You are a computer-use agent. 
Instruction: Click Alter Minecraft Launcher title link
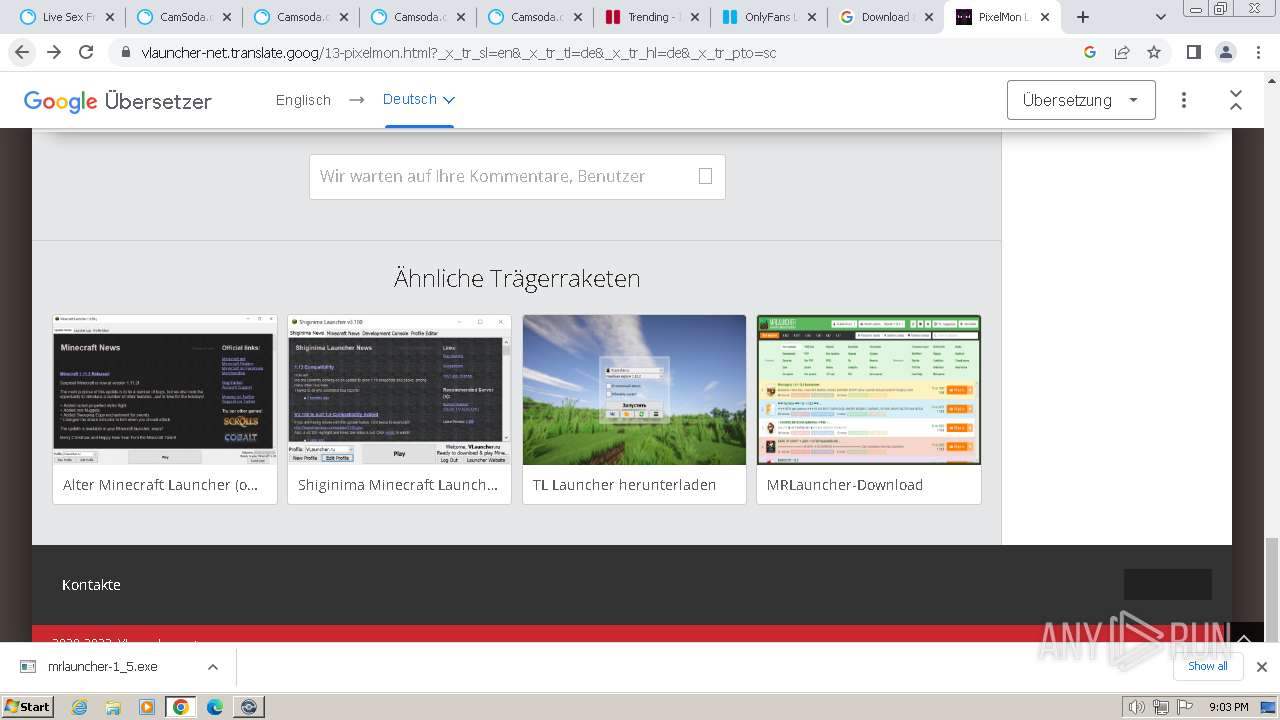tap(160, 485)
